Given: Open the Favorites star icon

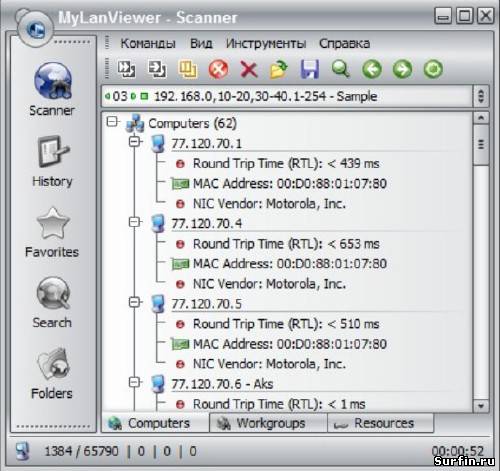Looking at the screenshot, I should click(53, 223).
